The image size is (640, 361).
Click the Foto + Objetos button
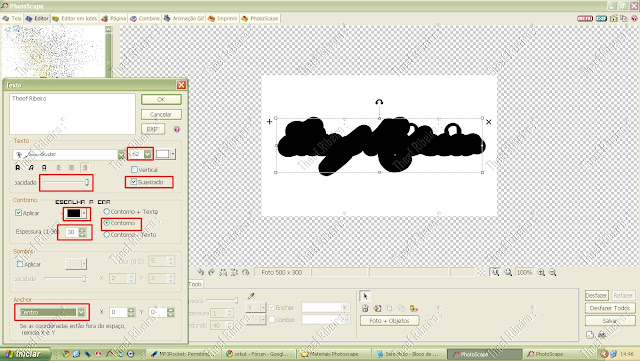[389, 321]
